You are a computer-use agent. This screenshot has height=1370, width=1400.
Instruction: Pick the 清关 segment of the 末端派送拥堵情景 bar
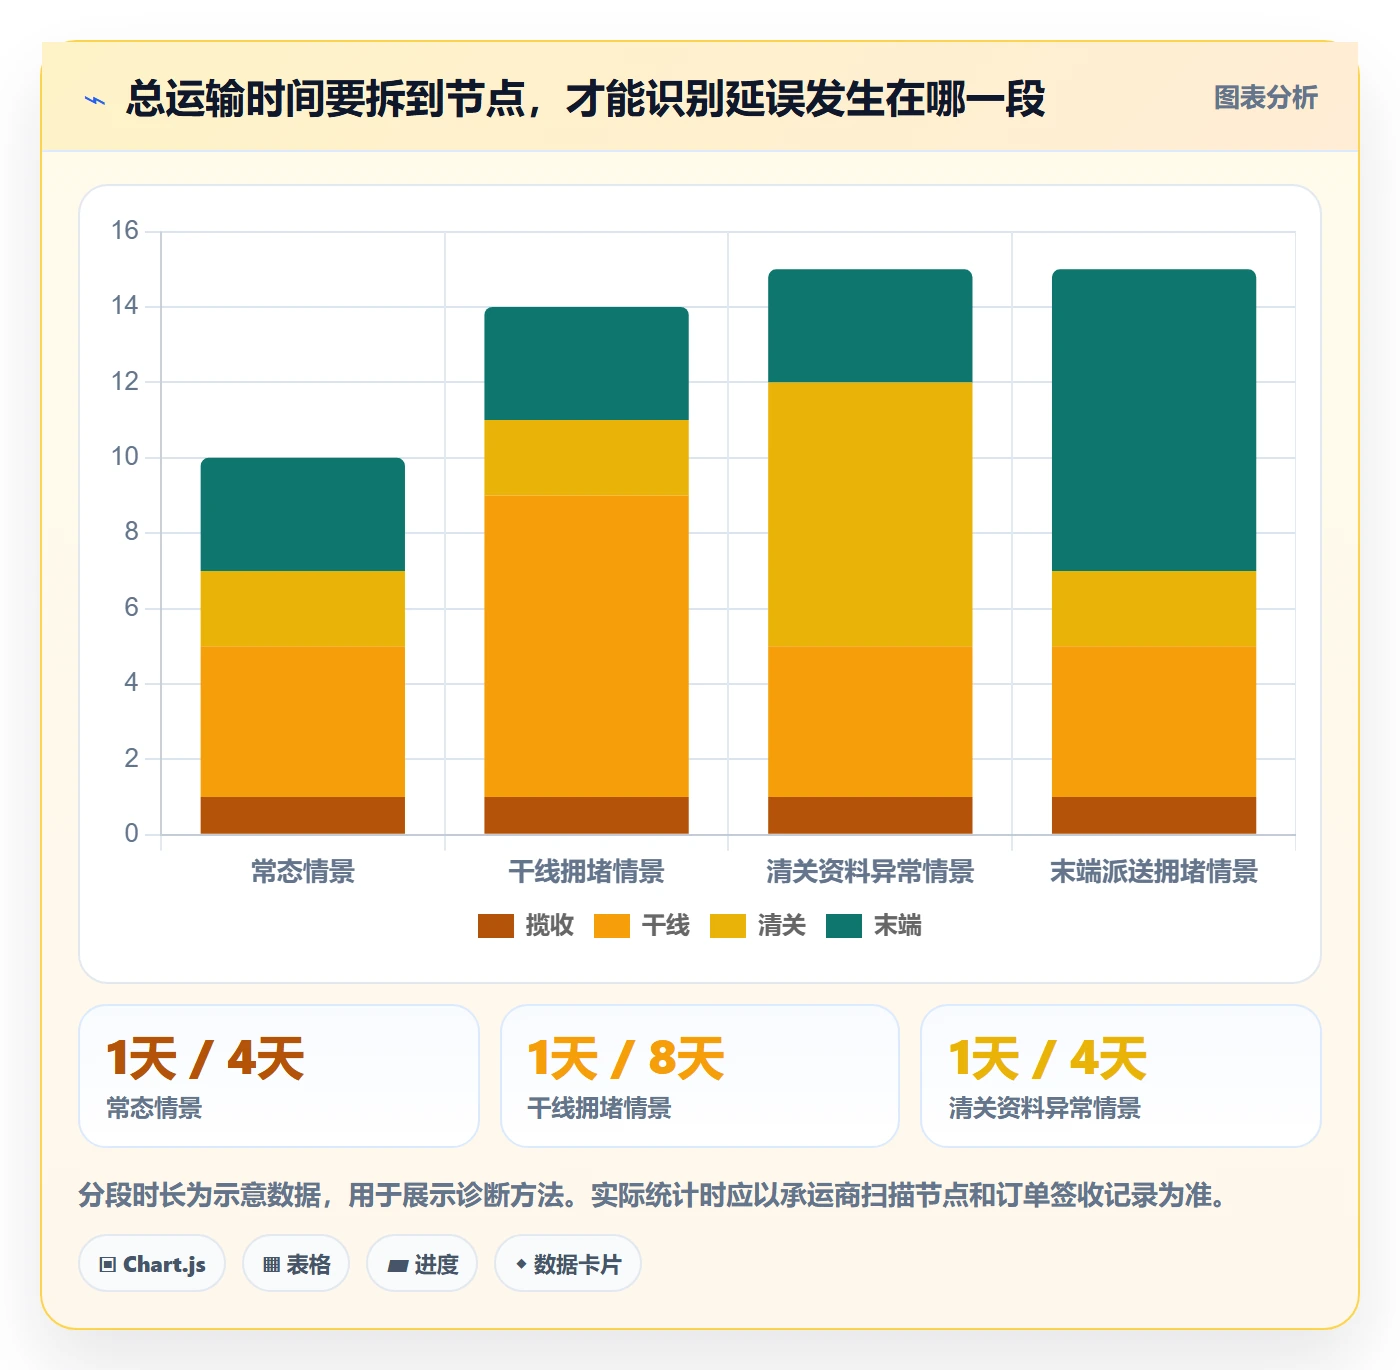point(1154,609)
